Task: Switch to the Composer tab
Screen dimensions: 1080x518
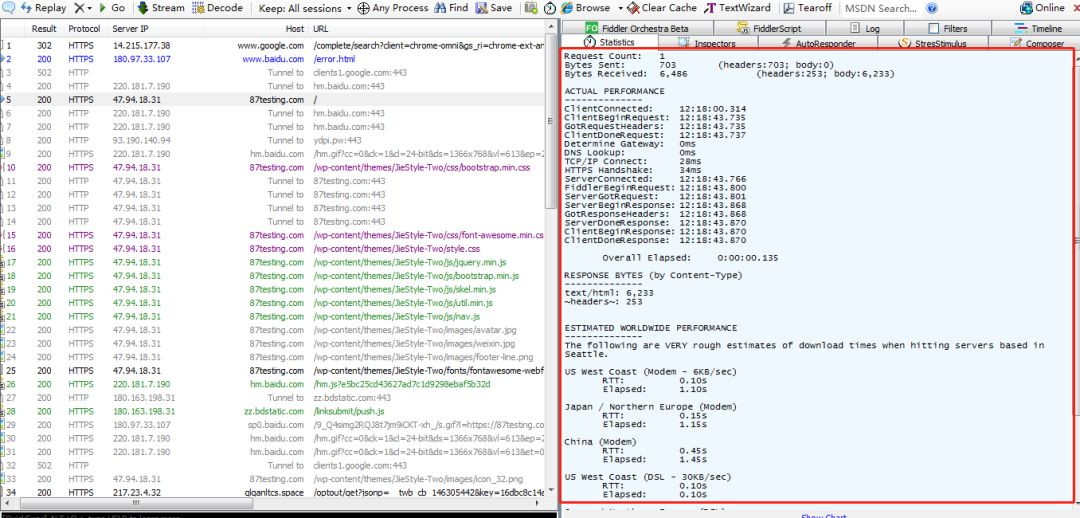Action: pyautogui.click(x=1035, y=43)
